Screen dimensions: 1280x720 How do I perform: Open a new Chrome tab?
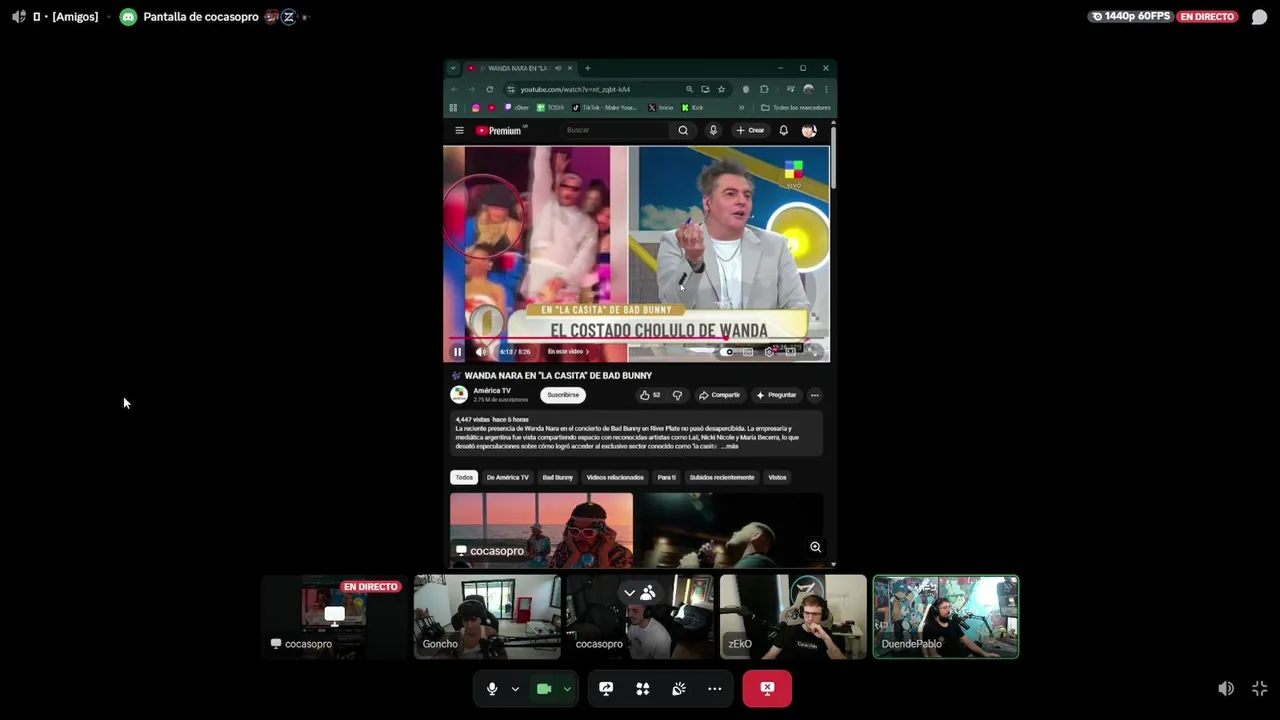[588, 68]
